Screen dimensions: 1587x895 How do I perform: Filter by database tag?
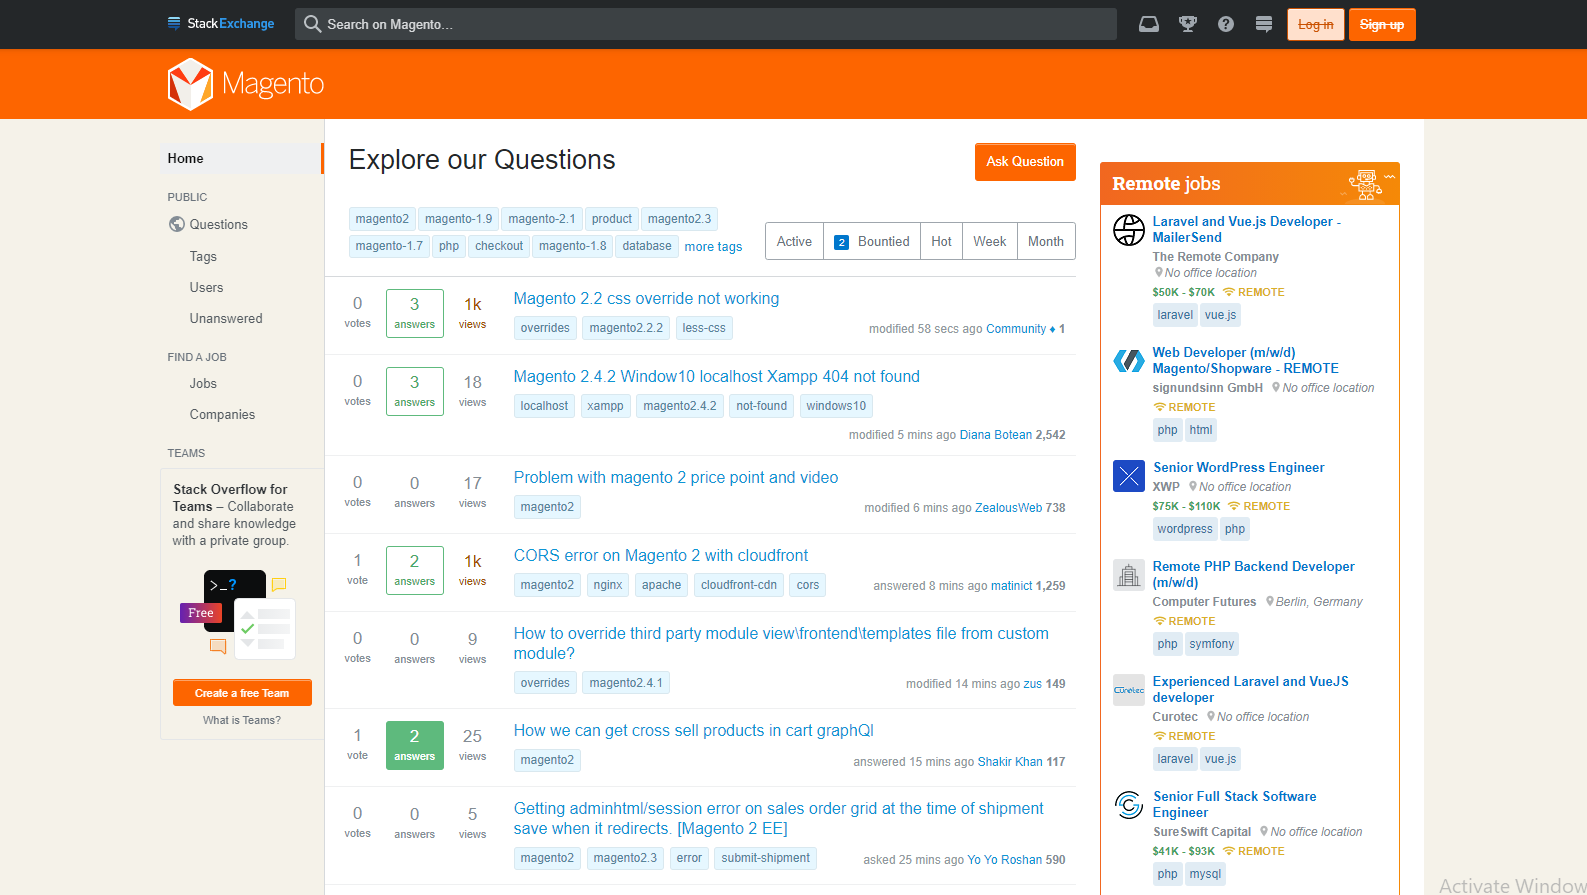(x=647, y=246)
